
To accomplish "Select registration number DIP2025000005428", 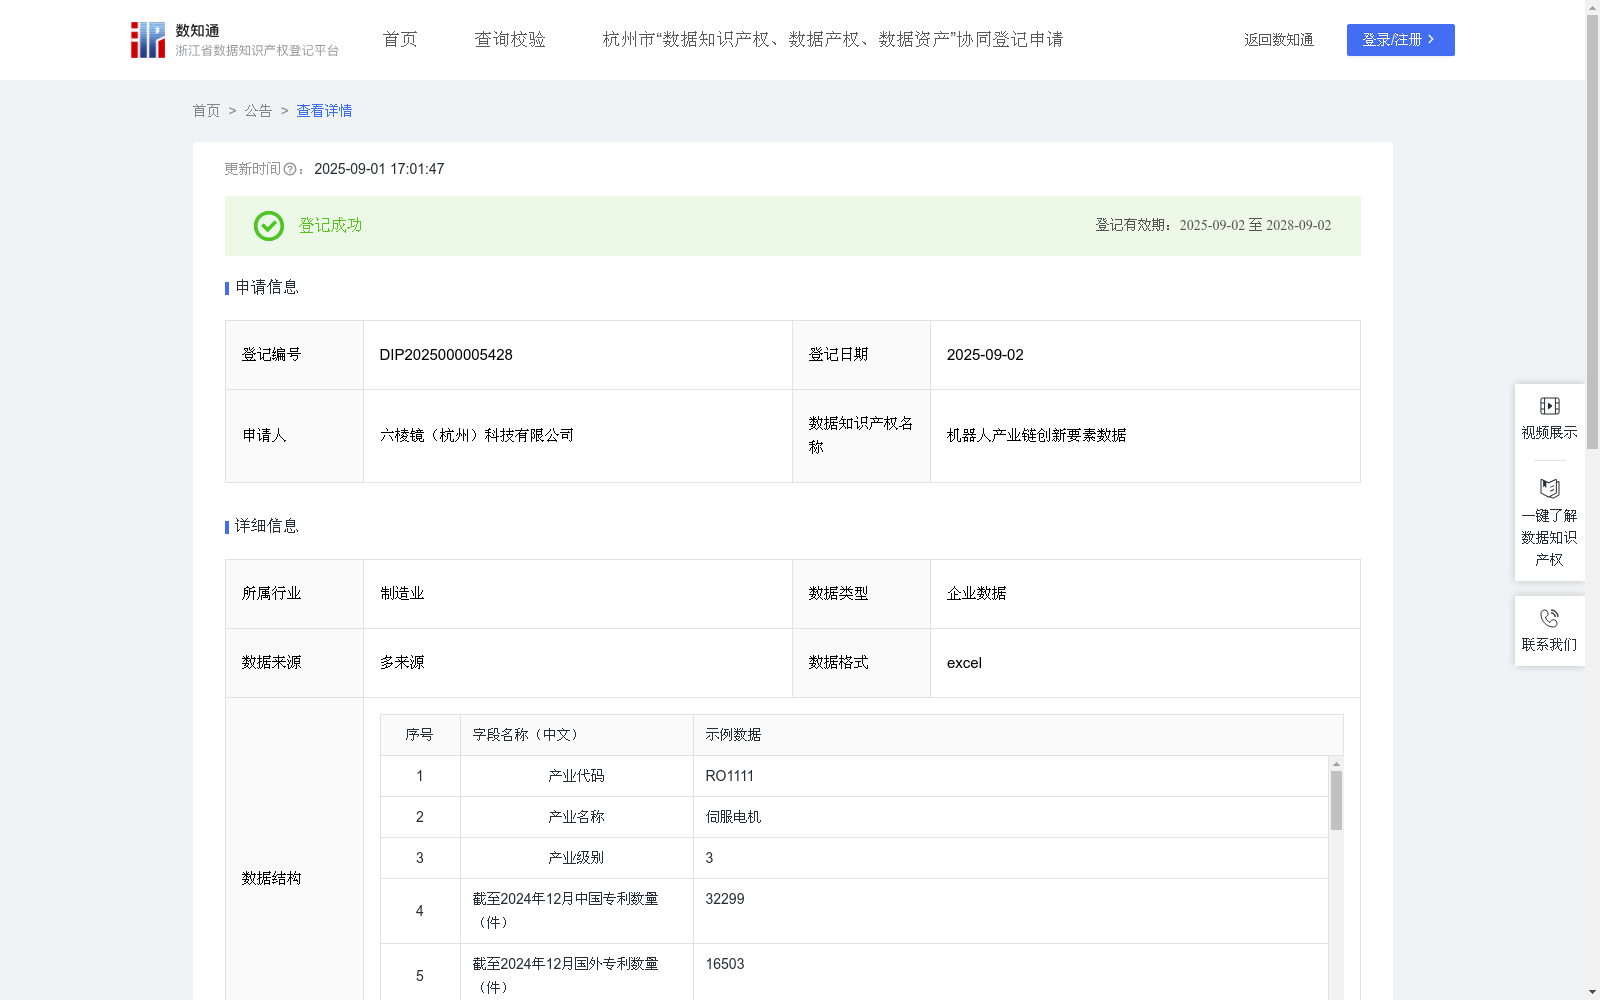I will pos(446,355).
